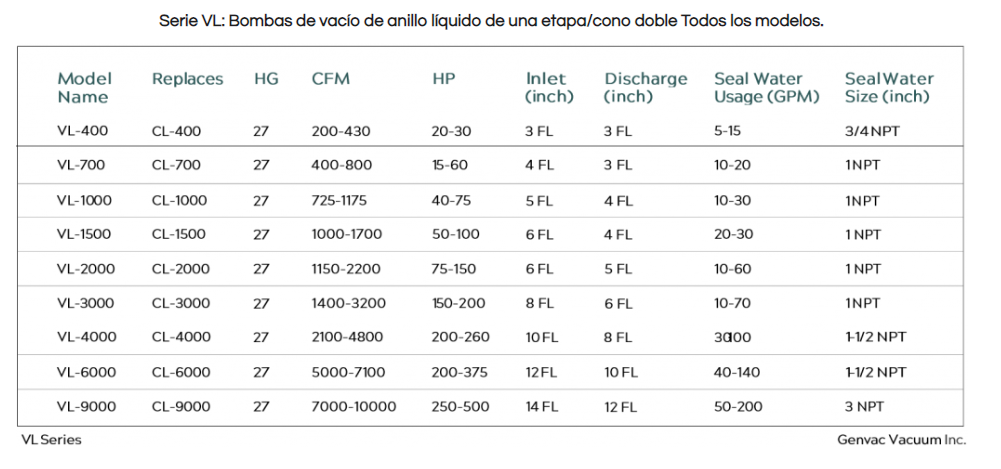Screen dimensions: 1001x469
Task: Click the CL-3000 replaces cell
Action: point(183,304)
